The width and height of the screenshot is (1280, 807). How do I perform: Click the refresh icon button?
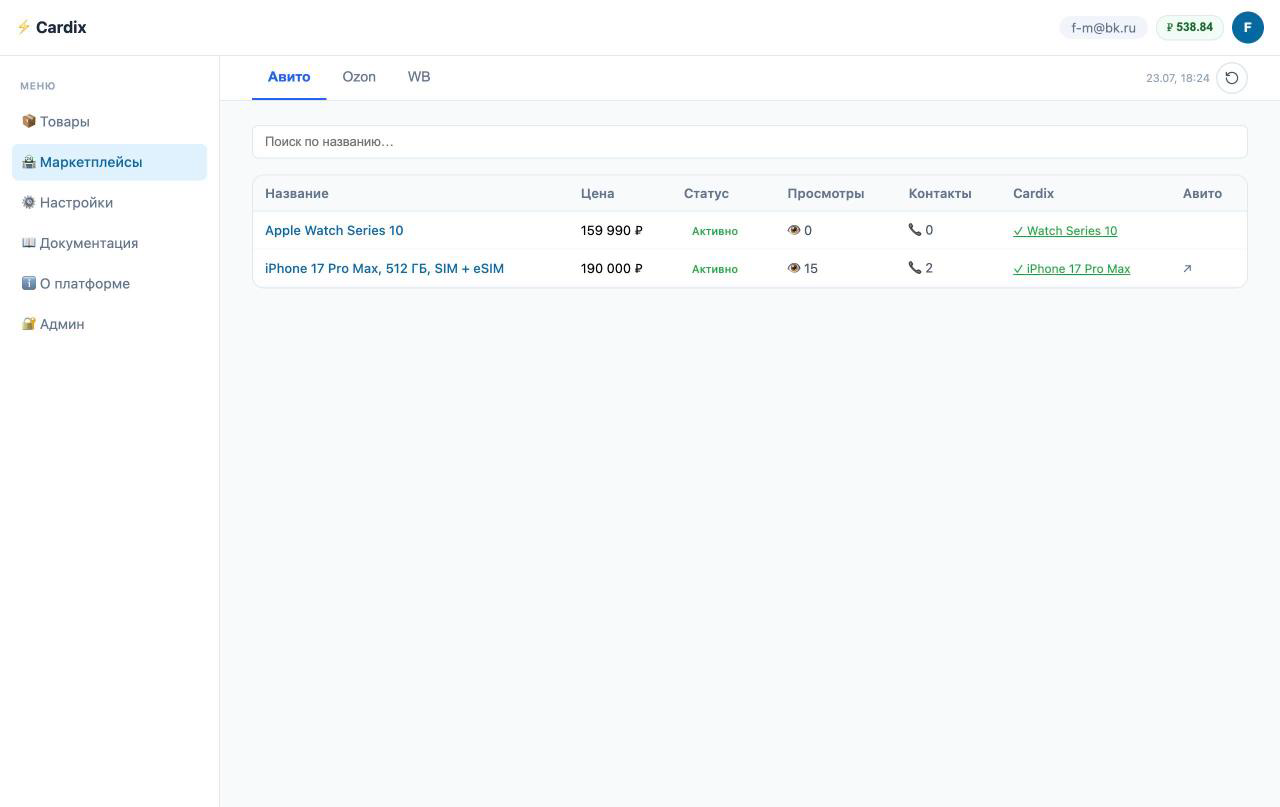[1232, 78]
